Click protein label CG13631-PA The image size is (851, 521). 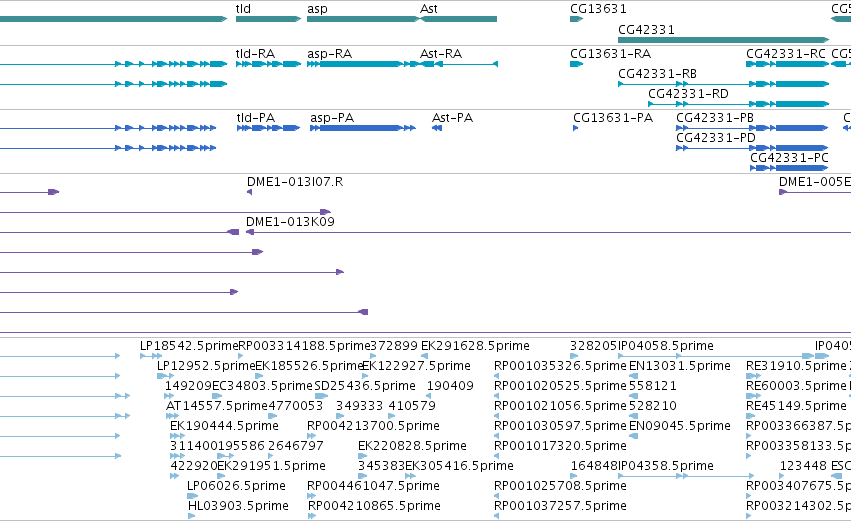613,118
